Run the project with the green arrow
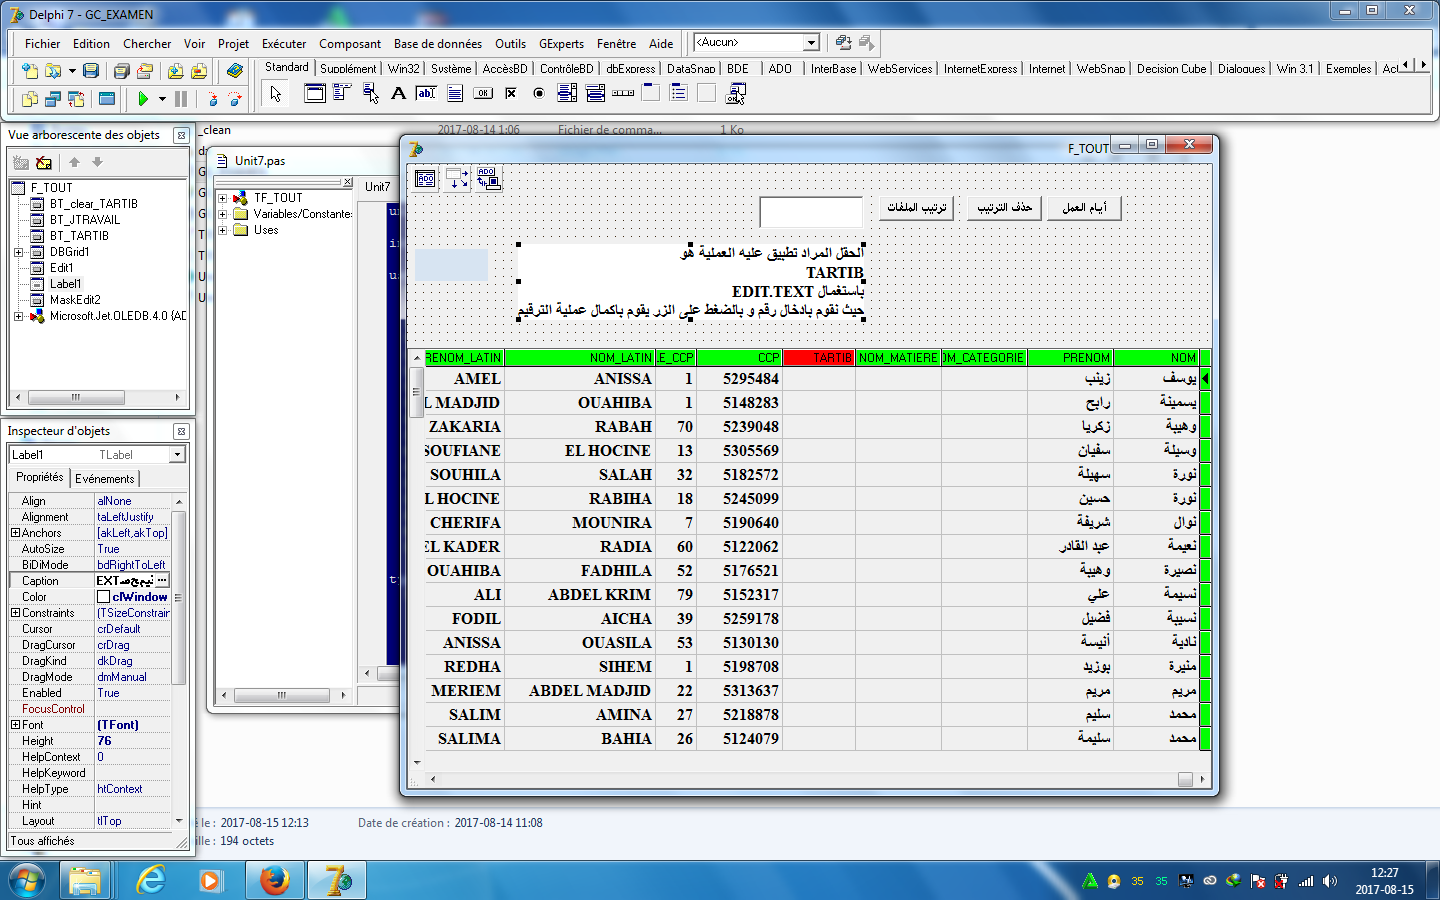Viewport: 1440px width, 900px height. tap(143, 99)
